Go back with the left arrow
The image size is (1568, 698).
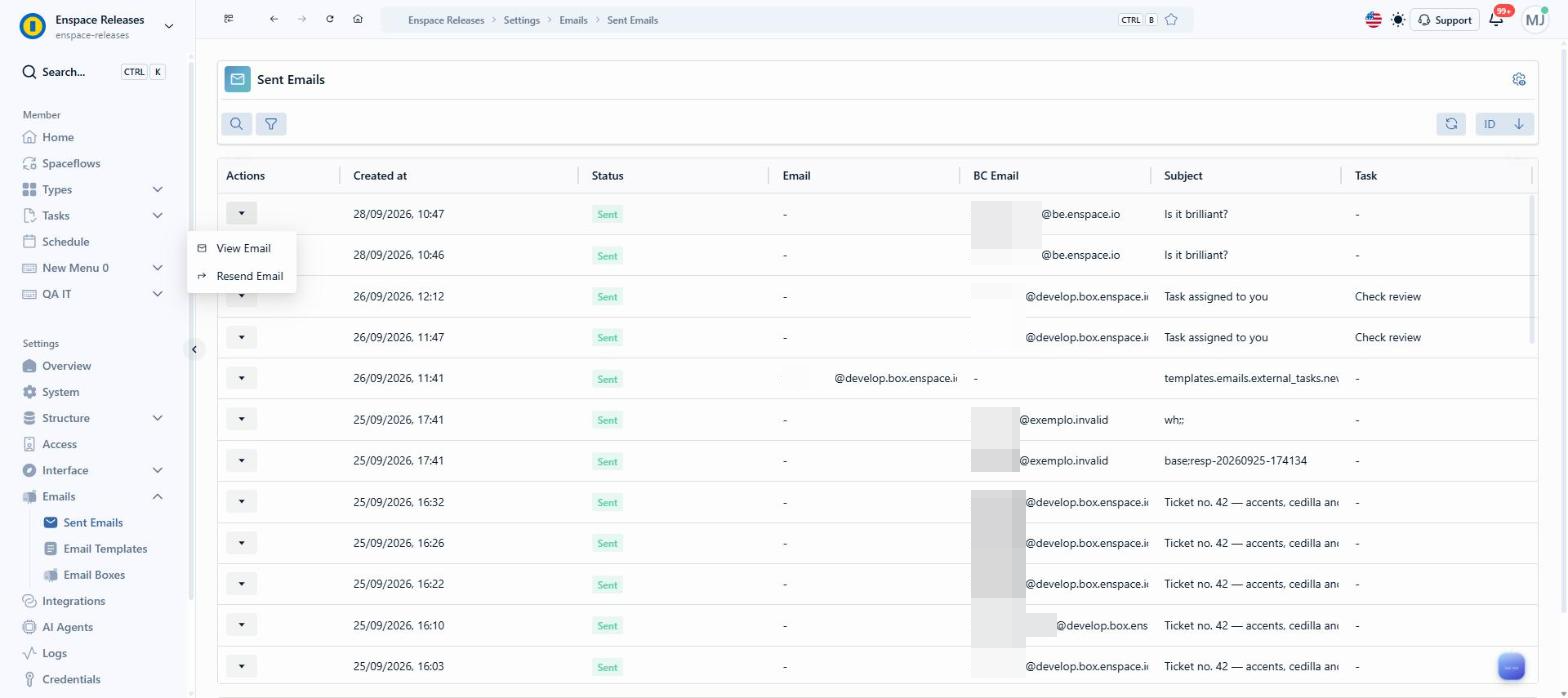274,19
